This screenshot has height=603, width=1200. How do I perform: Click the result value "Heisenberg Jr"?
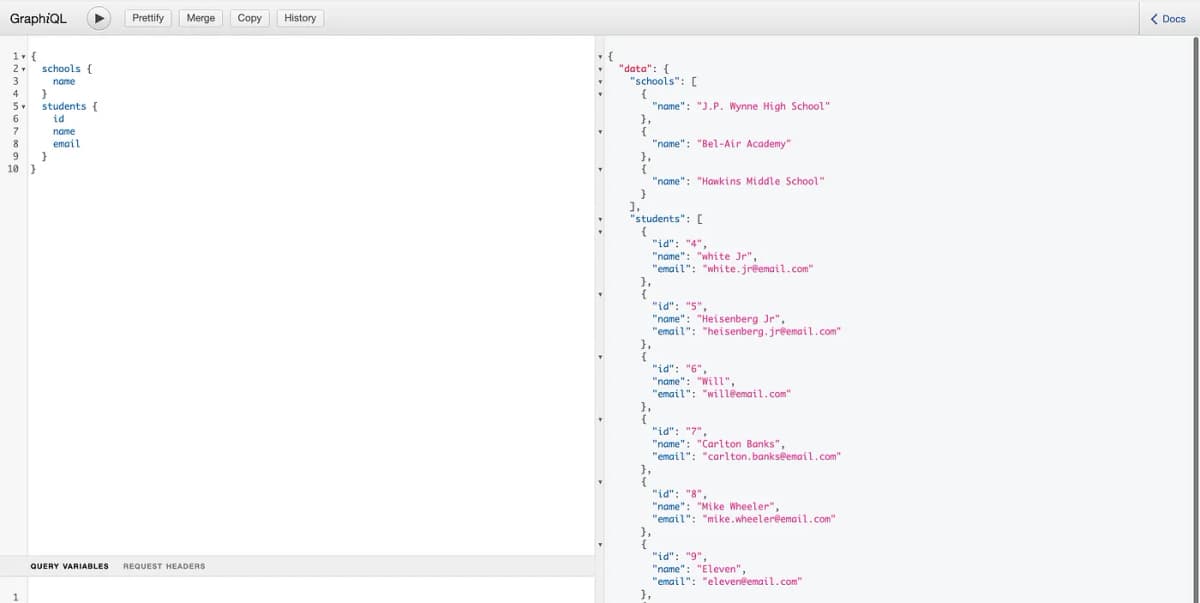click(x=740, y=319)
